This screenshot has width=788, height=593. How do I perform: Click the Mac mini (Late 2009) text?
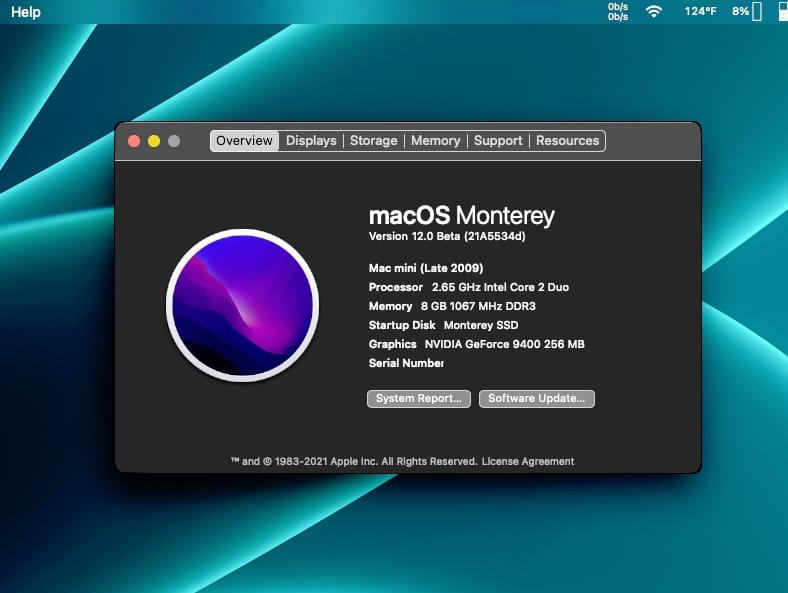coord(426,268)
